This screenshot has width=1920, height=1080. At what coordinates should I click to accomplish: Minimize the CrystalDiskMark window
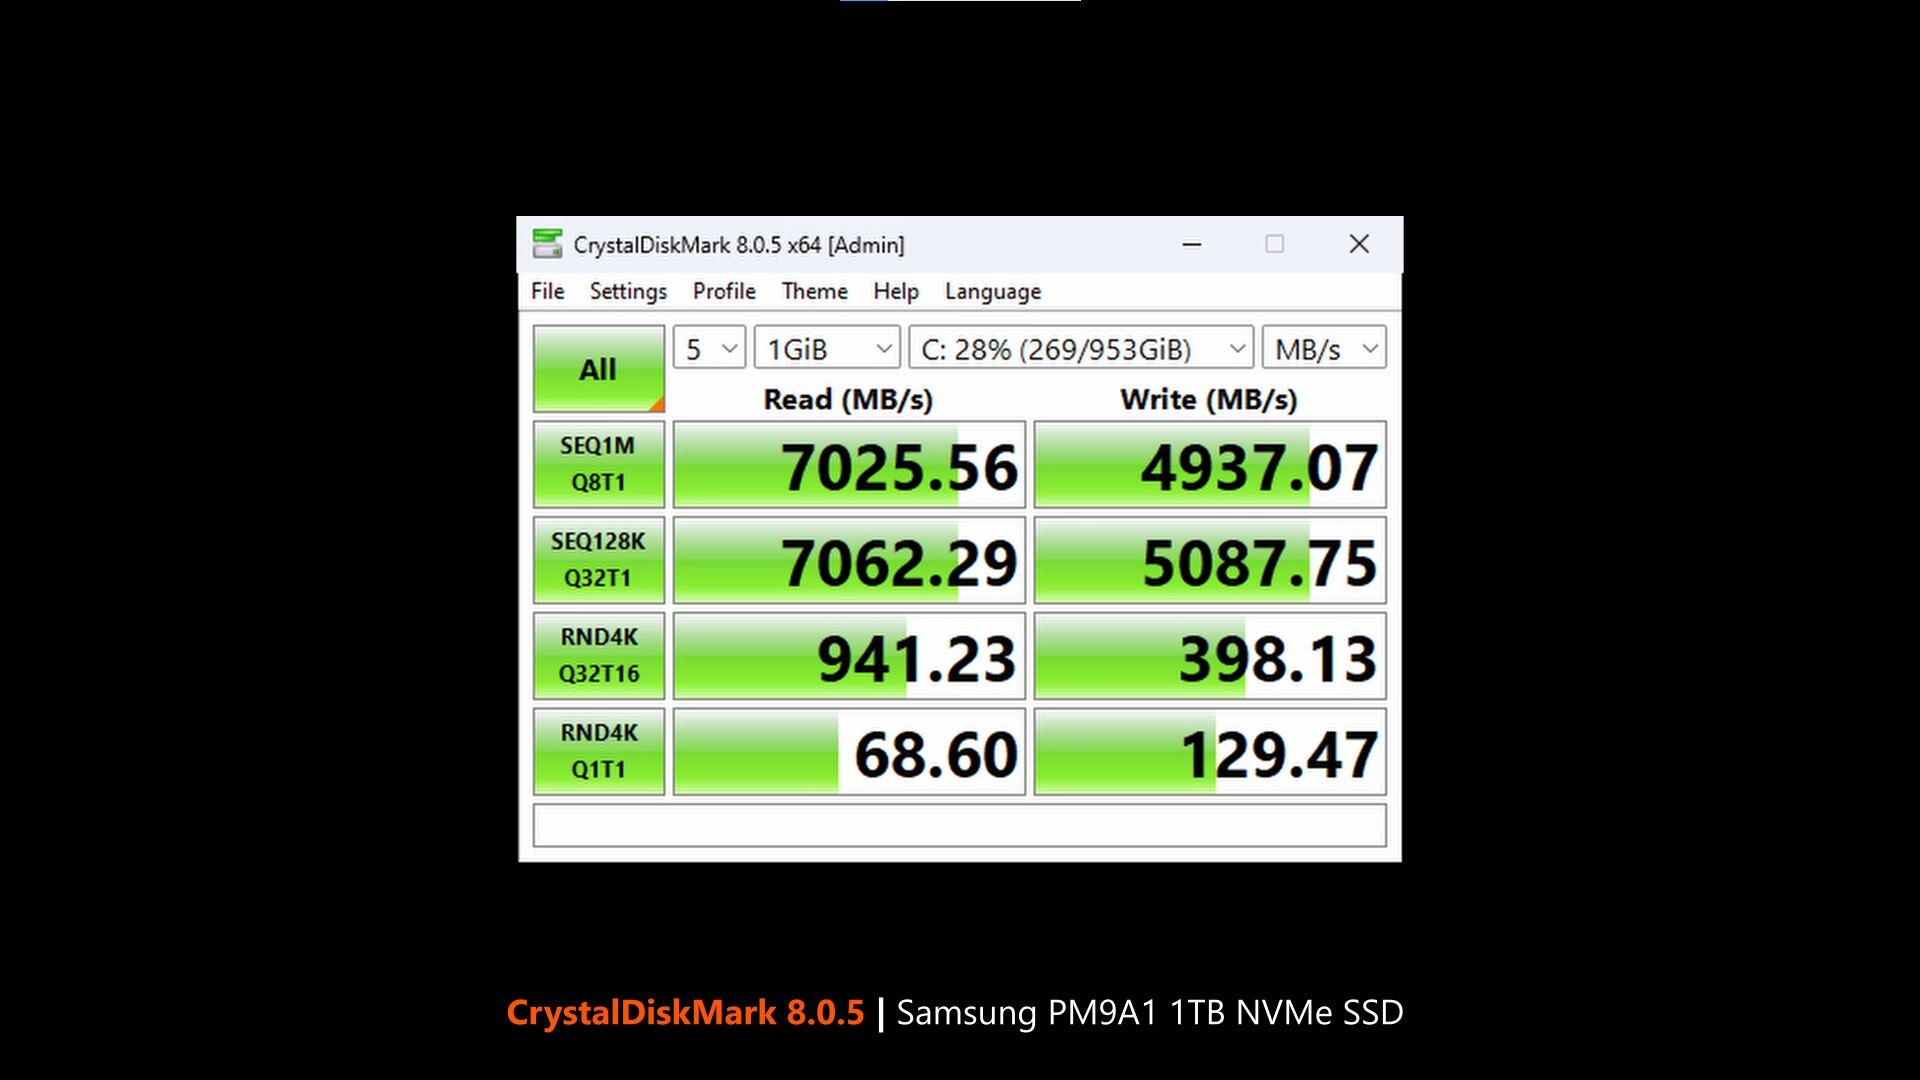tap(1192, 244)
